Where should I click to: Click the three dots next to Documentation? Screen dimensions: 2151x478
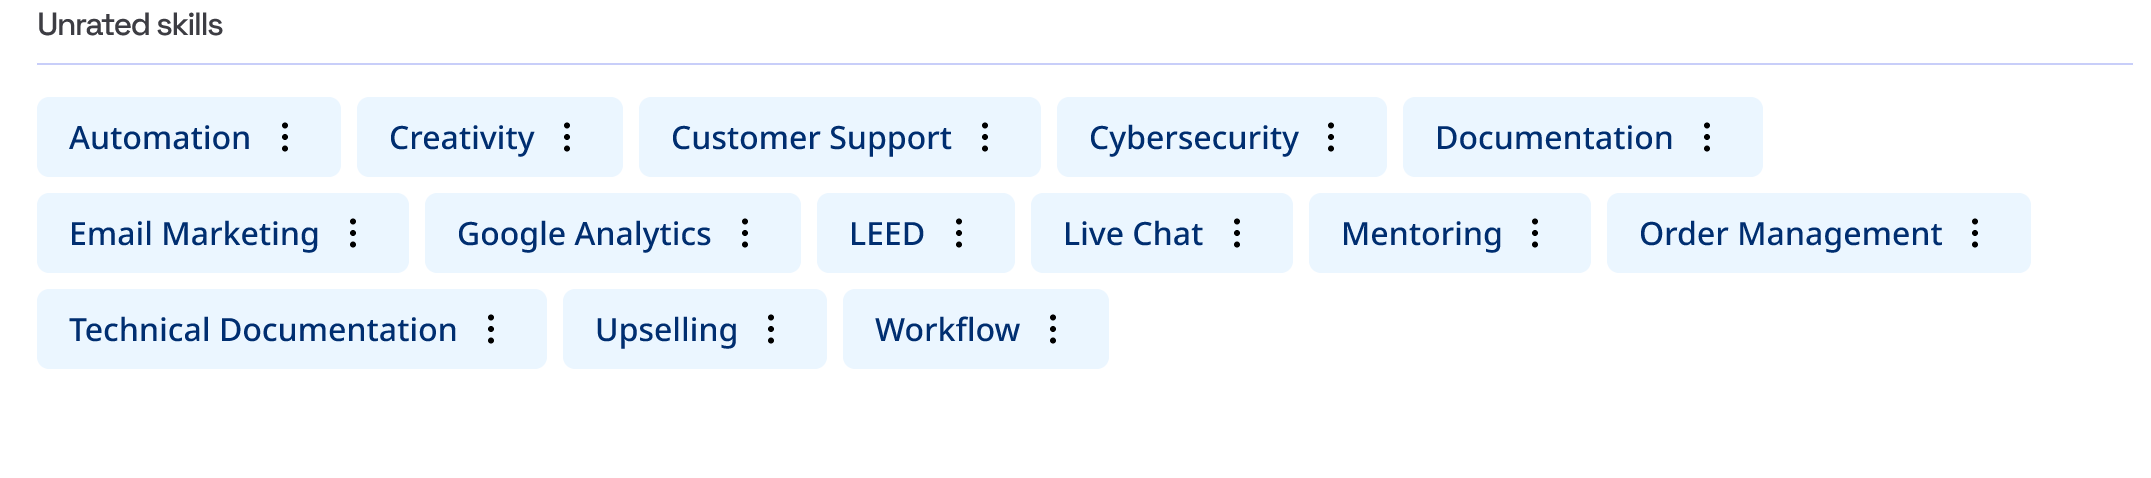pyautogui.click(x=1707, y=137)
